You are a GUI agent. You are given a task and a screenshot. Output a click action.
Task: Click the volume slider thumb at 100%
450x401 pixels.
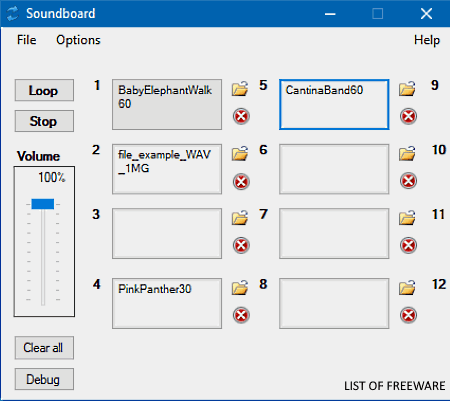[43, 204]
